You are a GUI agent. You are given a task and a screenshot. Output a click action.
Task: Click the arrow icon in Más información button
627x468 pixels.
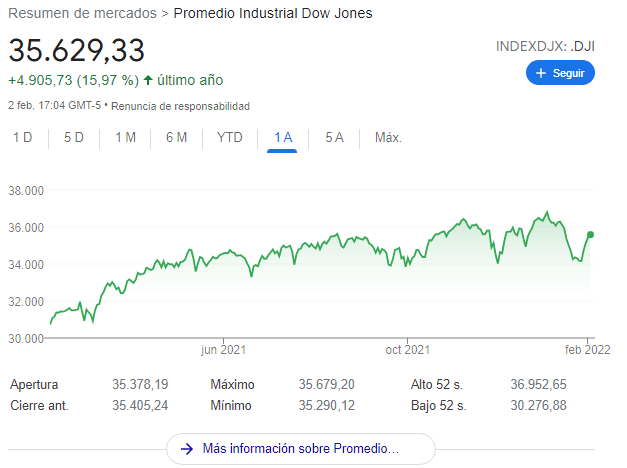[x=186, y=448]
